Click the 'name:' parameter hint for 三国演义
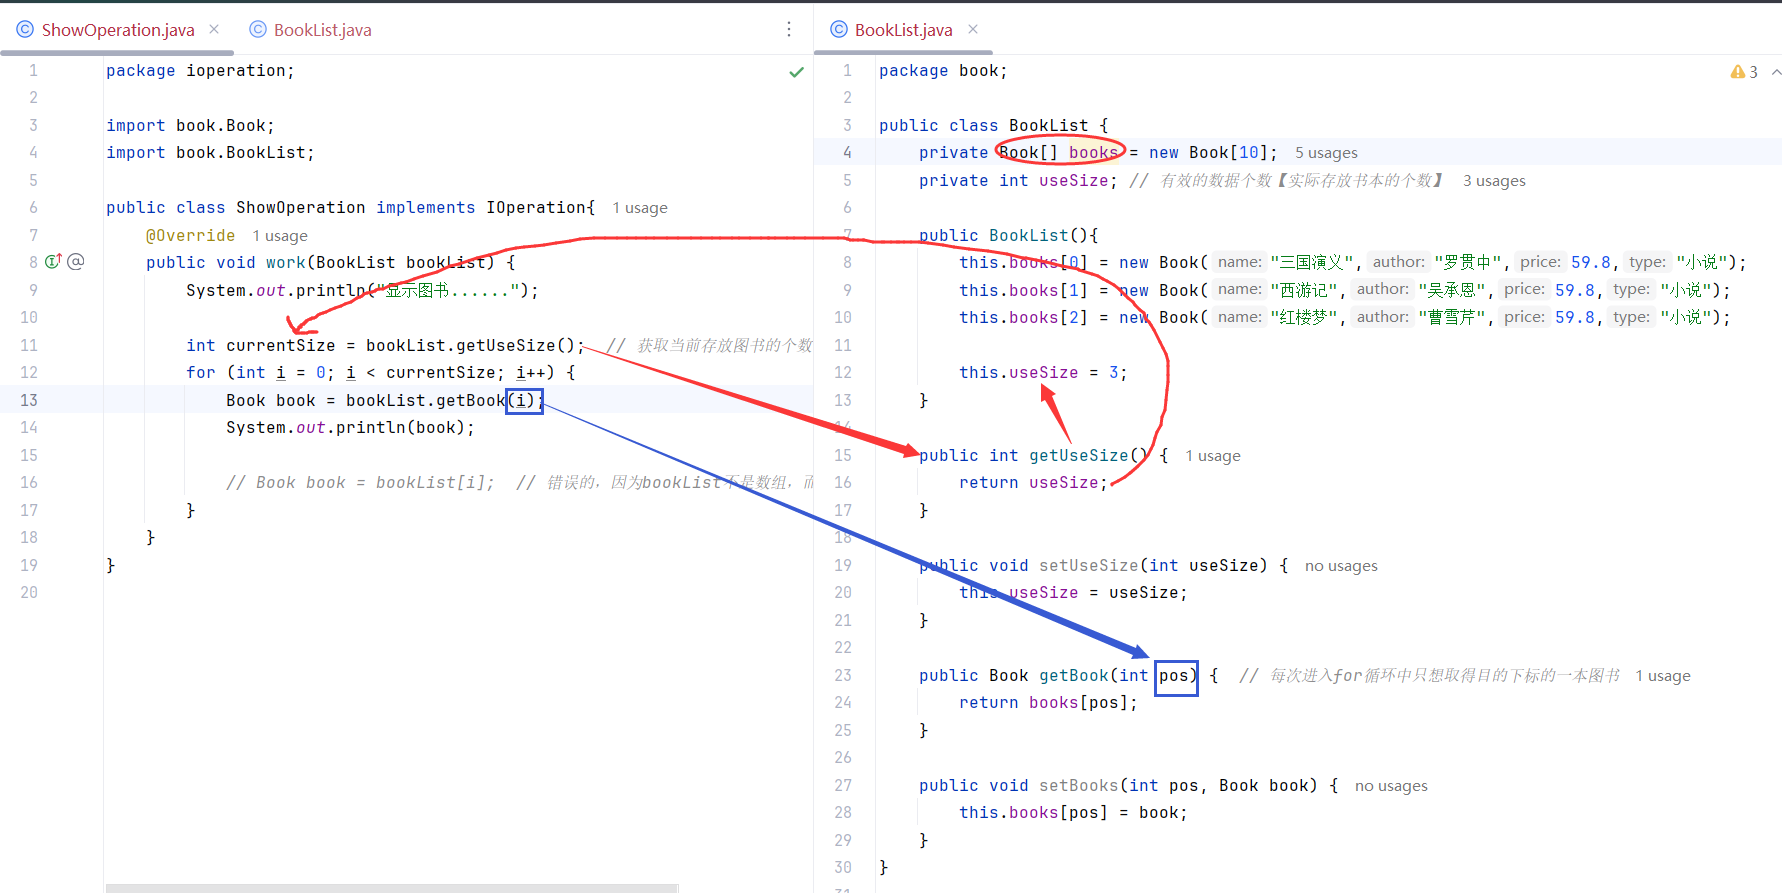Viewport: 1782px width, 893px height. click(1240, 262)
